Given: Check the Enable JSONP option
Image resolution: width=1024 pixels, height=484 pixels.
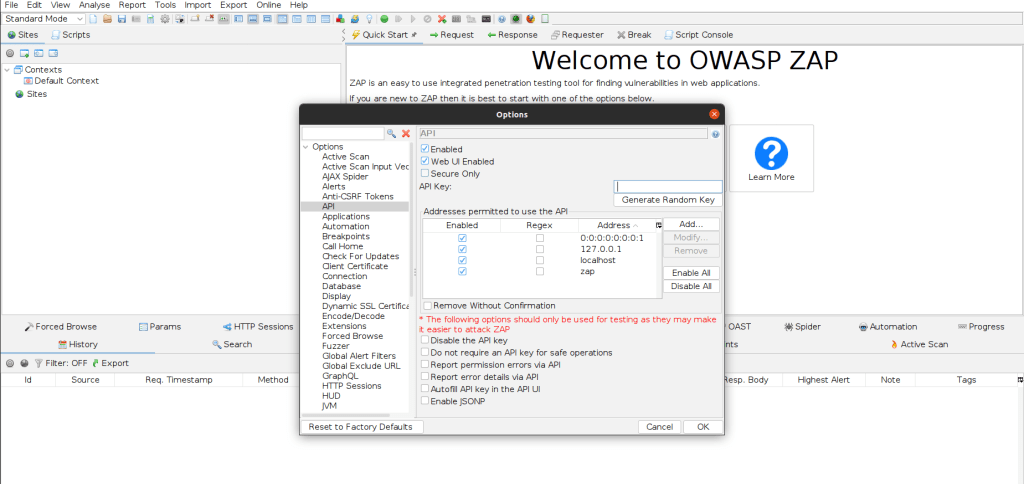Looking at the screenshot, I should [425, 401].
